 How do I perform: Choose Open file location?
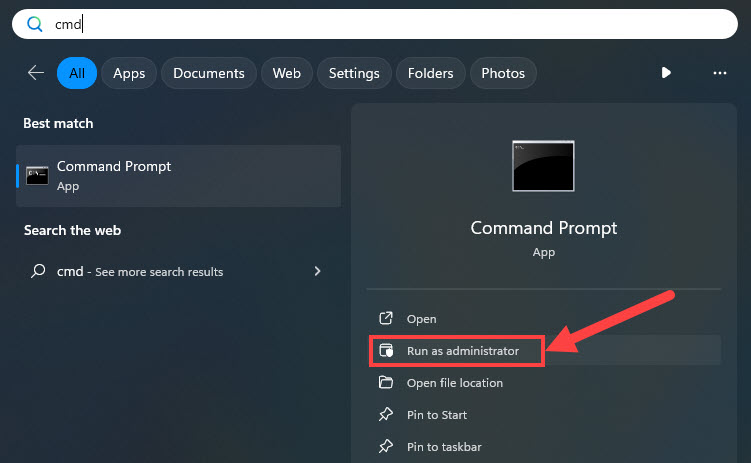click(x=544, y=383)
